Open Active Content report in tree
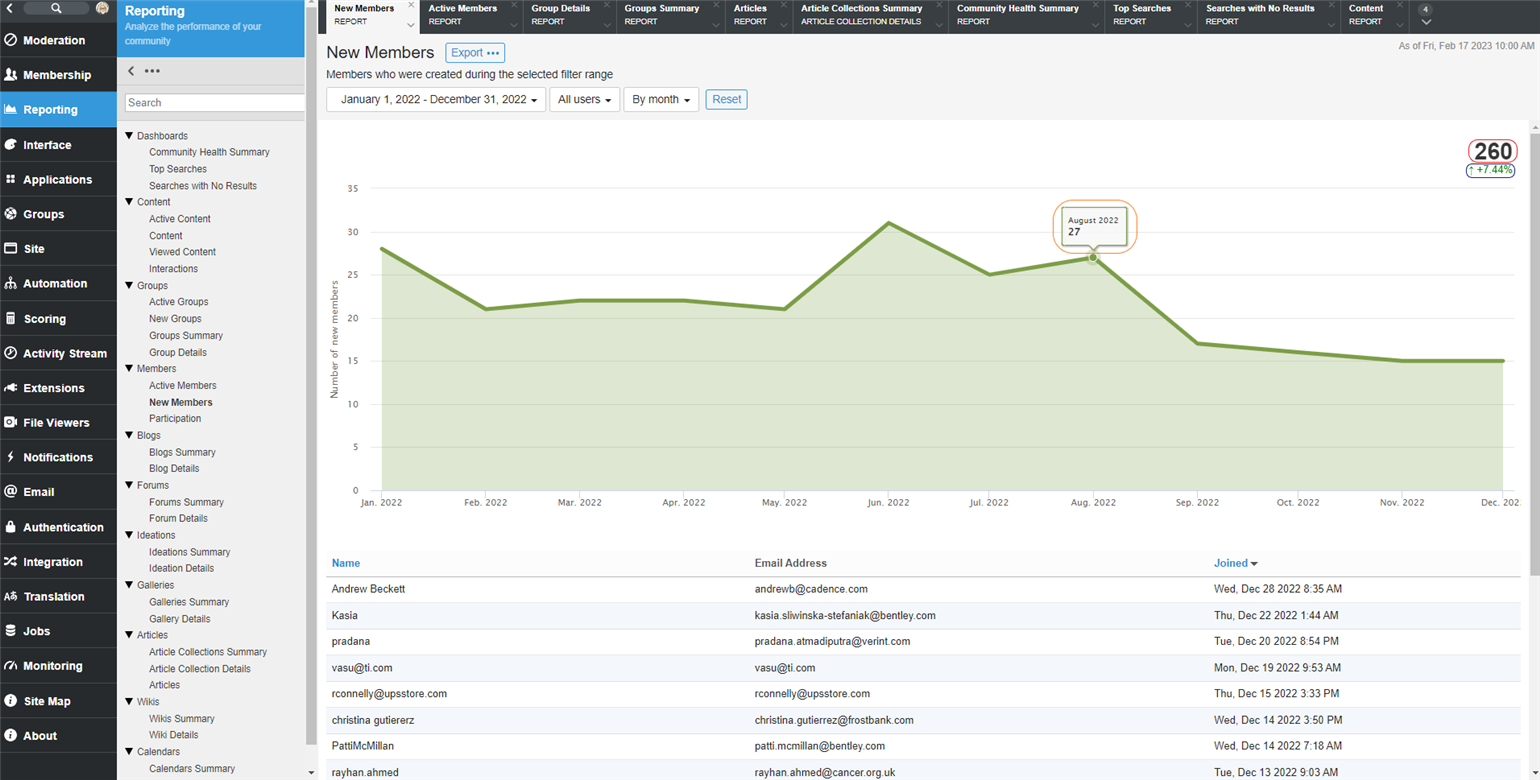This screenshot has width=1540, height=780. [x=180, y=219]
